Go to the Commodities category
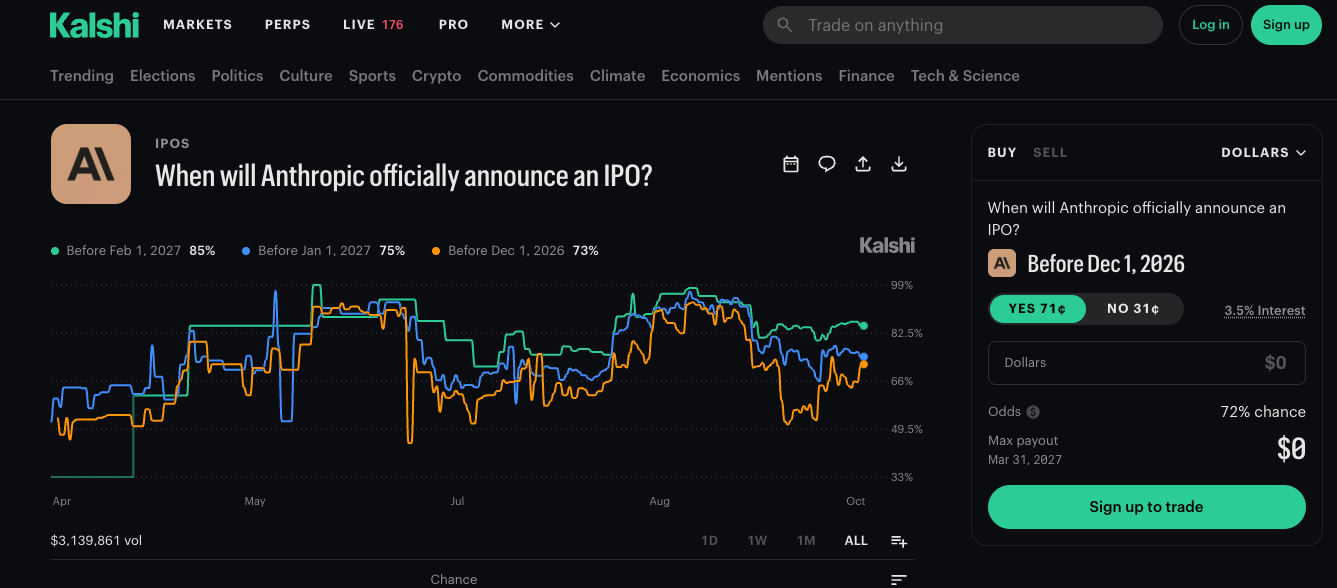Viewport: 1337px width, 588px height. click(x=526, y=76)
